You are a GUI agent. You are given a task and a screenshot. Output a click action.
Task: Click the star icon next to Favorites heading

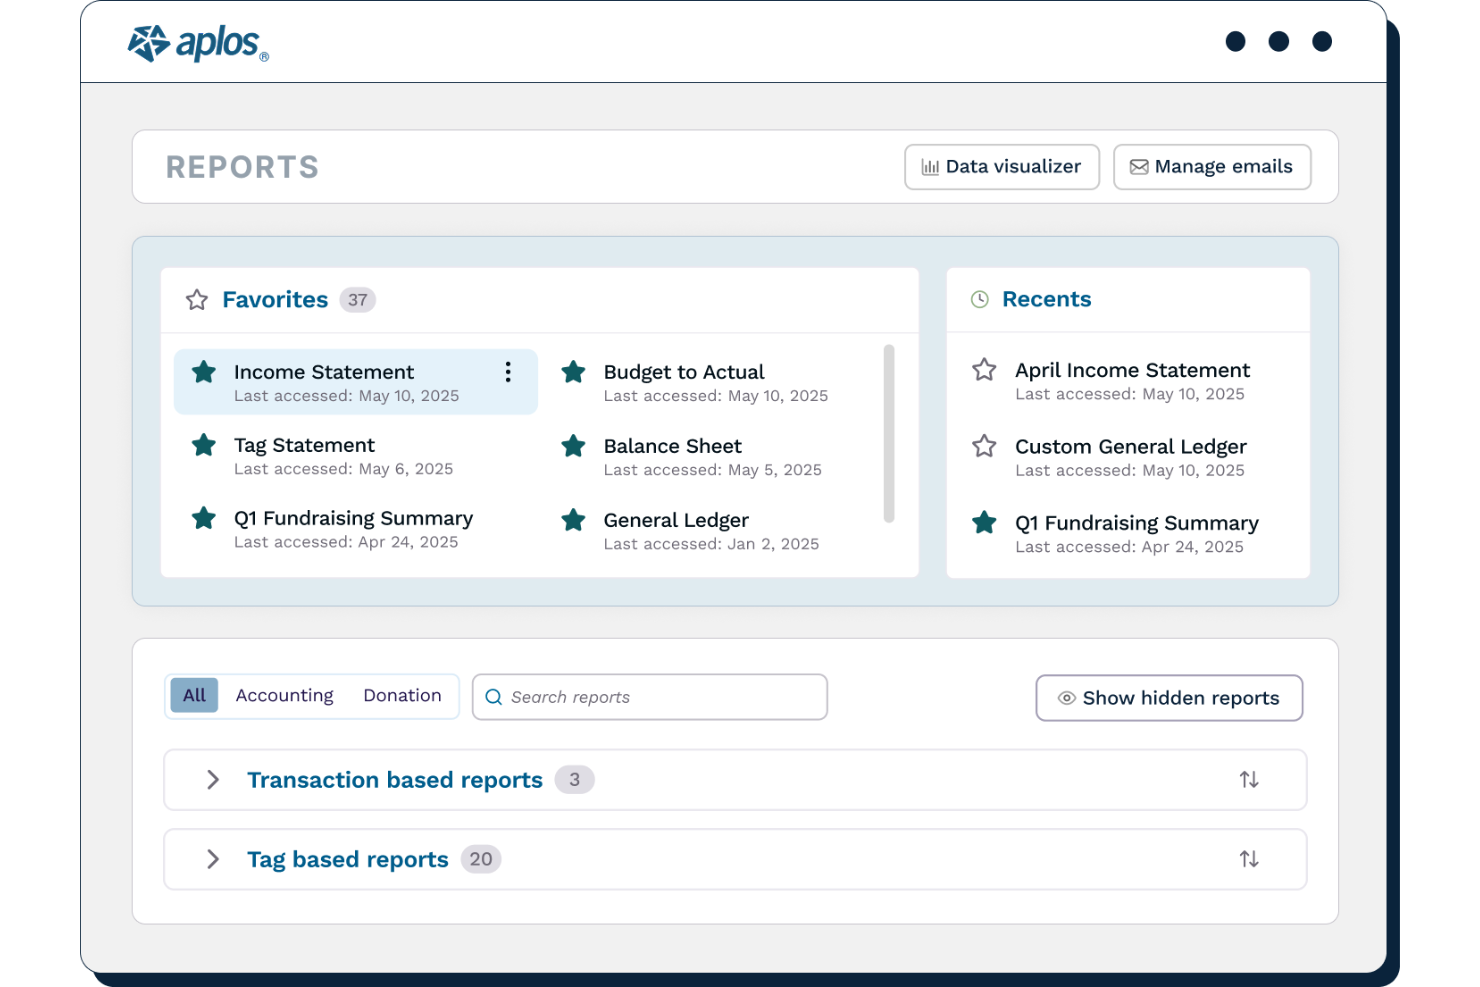point(196,299)
